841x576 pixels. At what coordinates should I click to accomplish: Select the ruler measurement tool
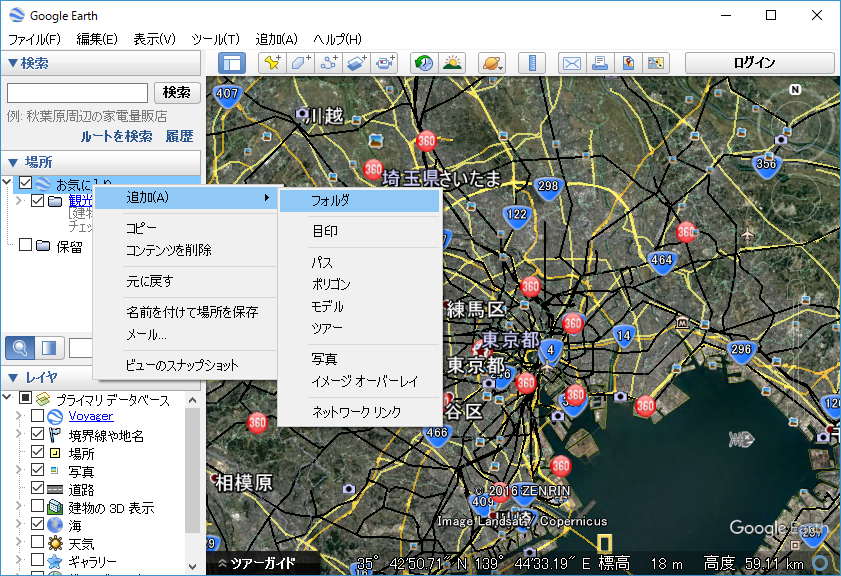click(x=532, y=63)
